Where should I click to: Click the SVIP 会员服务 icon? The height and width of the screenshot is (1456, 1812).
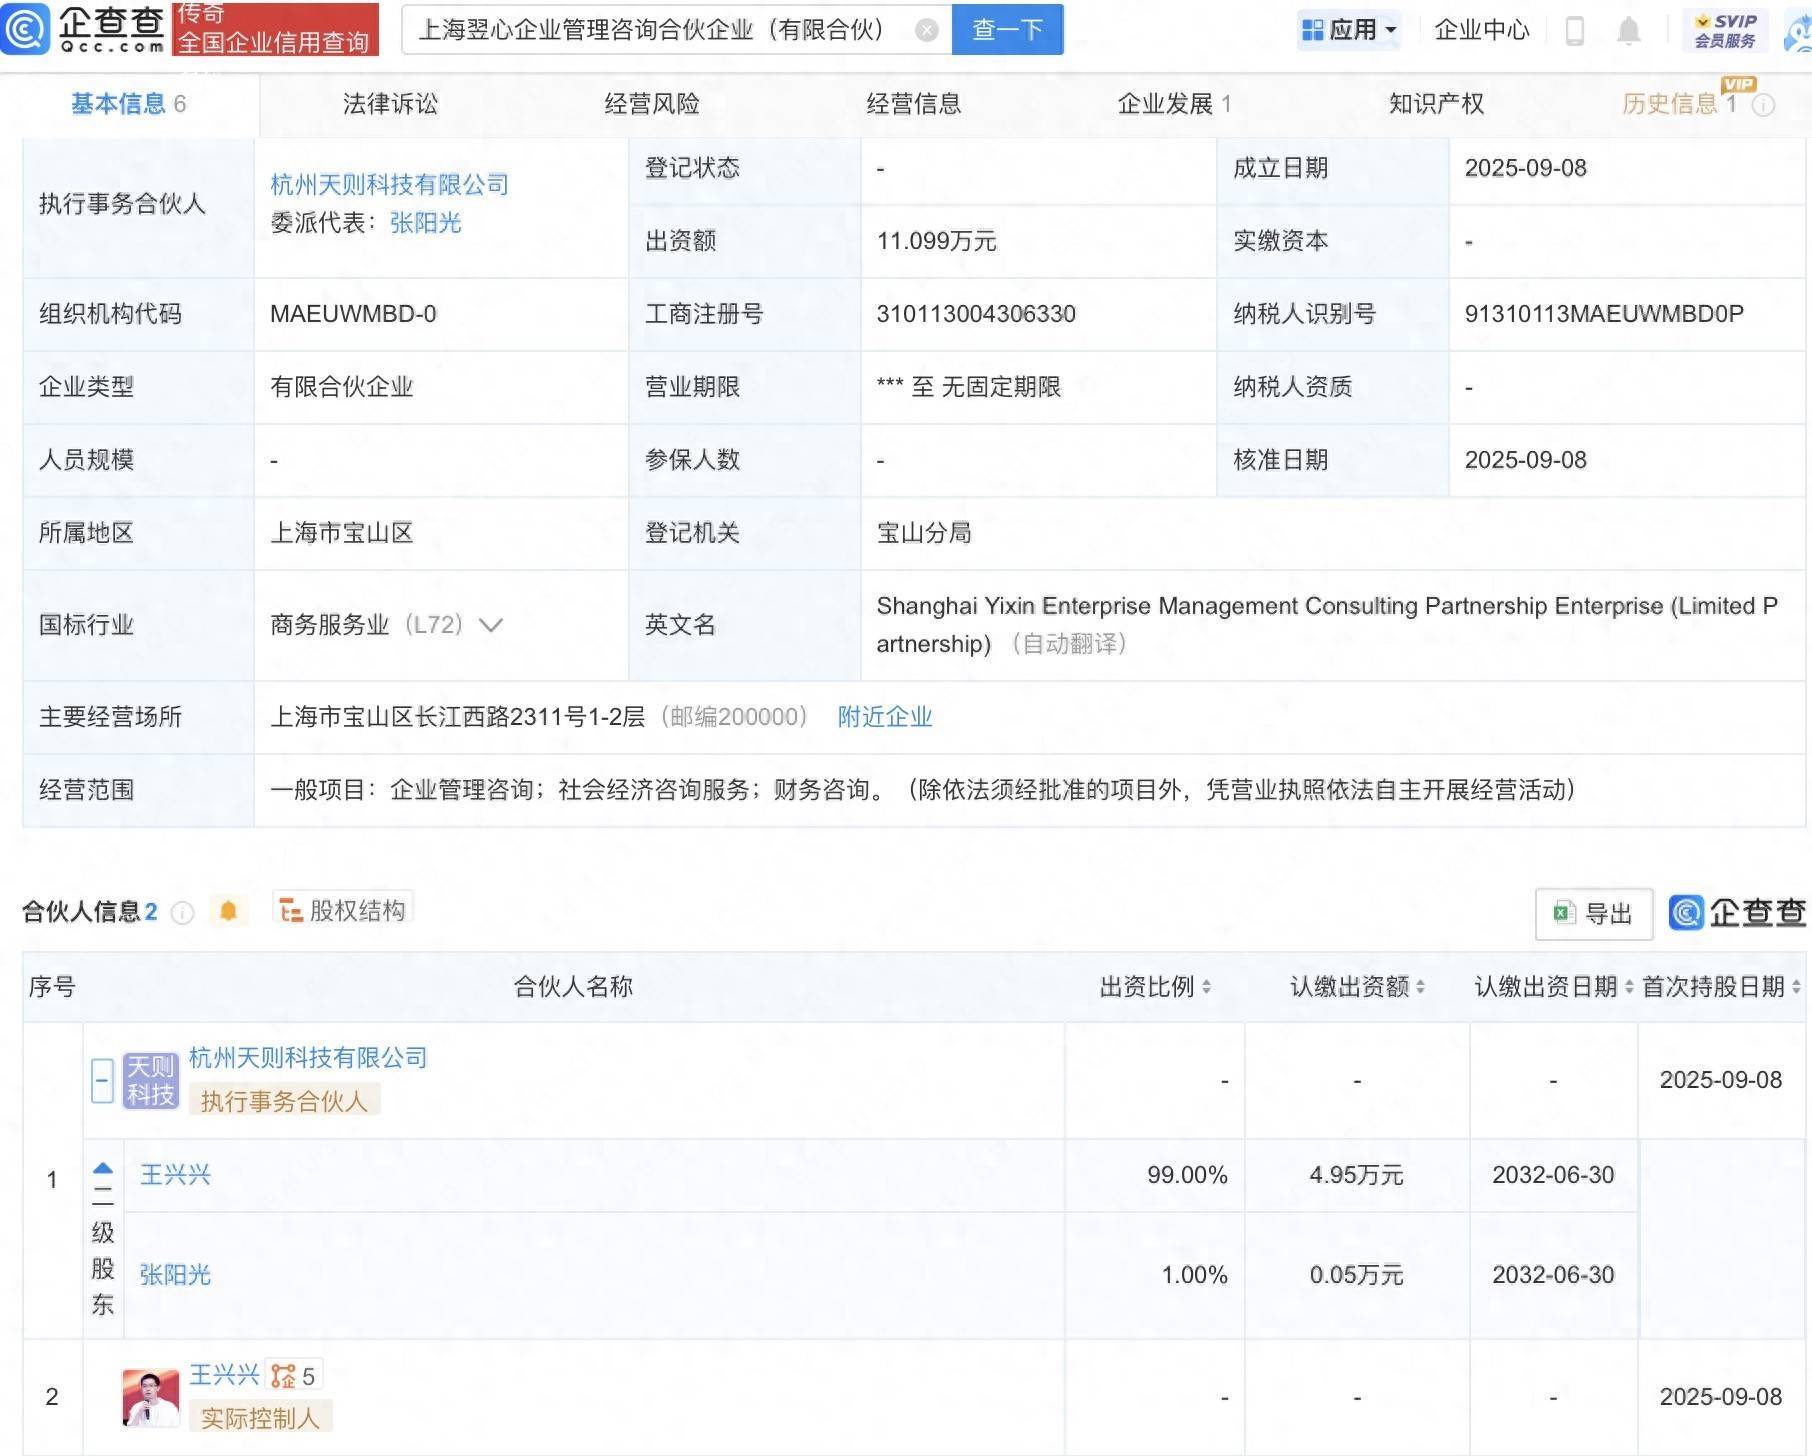pyautogui.click(x=1722, y=28)
